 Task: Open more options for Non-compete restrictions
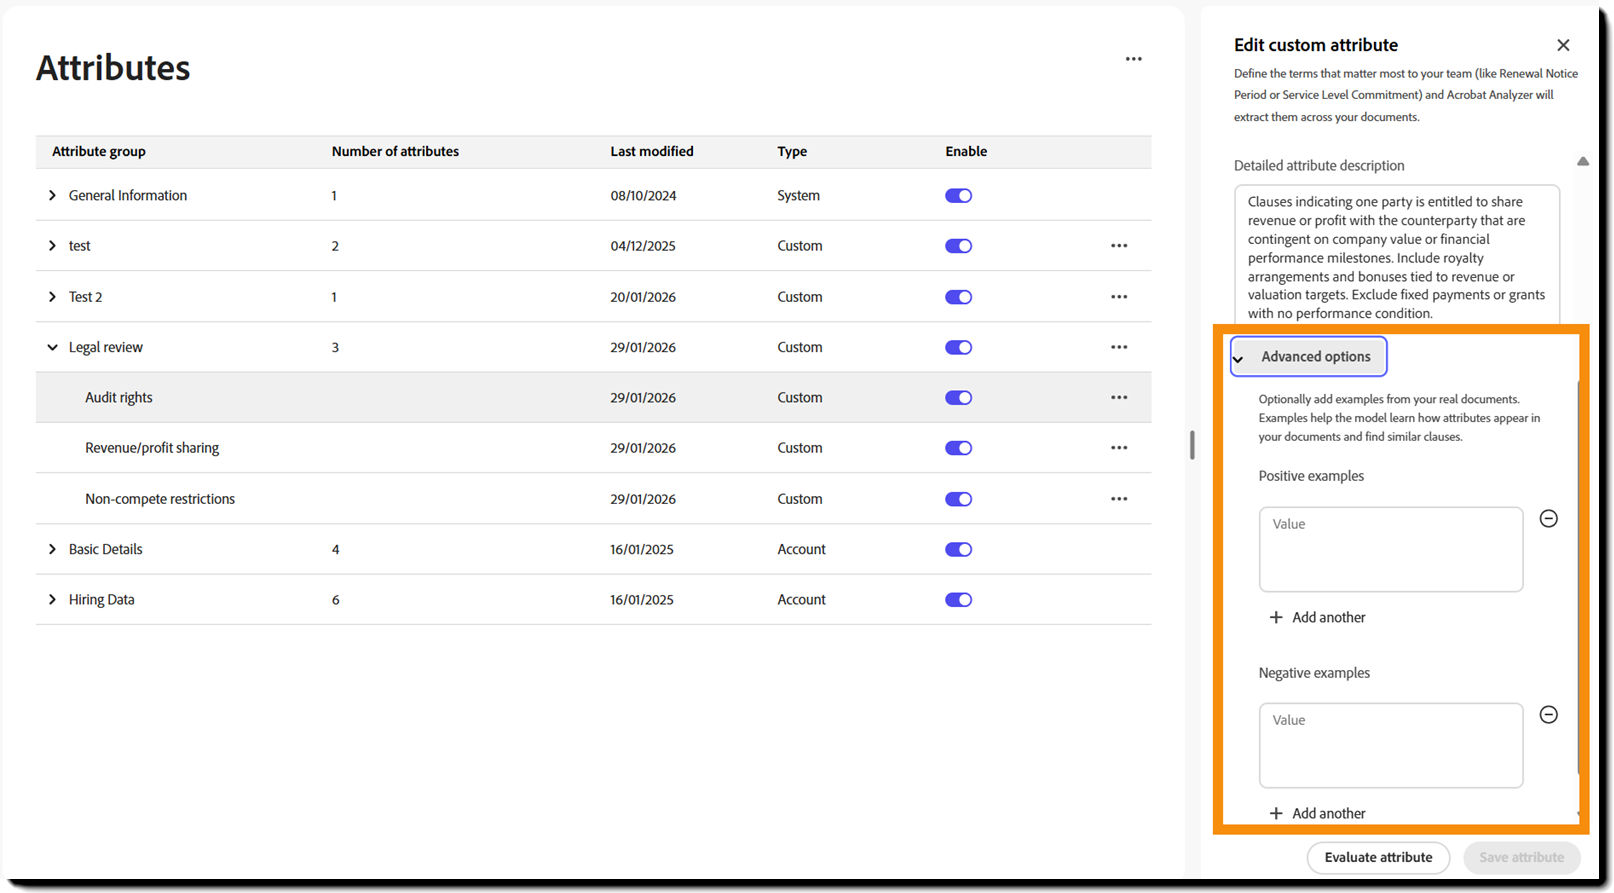[1119, 499]
